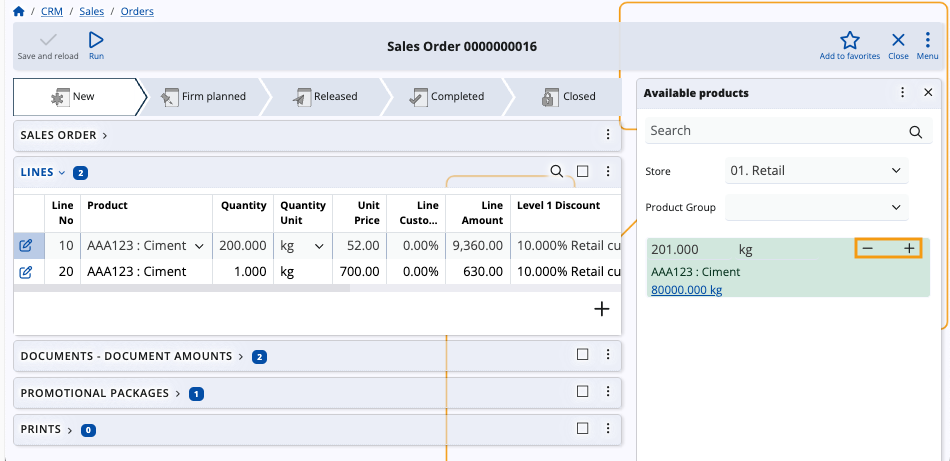Viewport: 950px width, 461px height.
Task: Click the 9,360.00 line amount cell
Action: pos(478,246)
